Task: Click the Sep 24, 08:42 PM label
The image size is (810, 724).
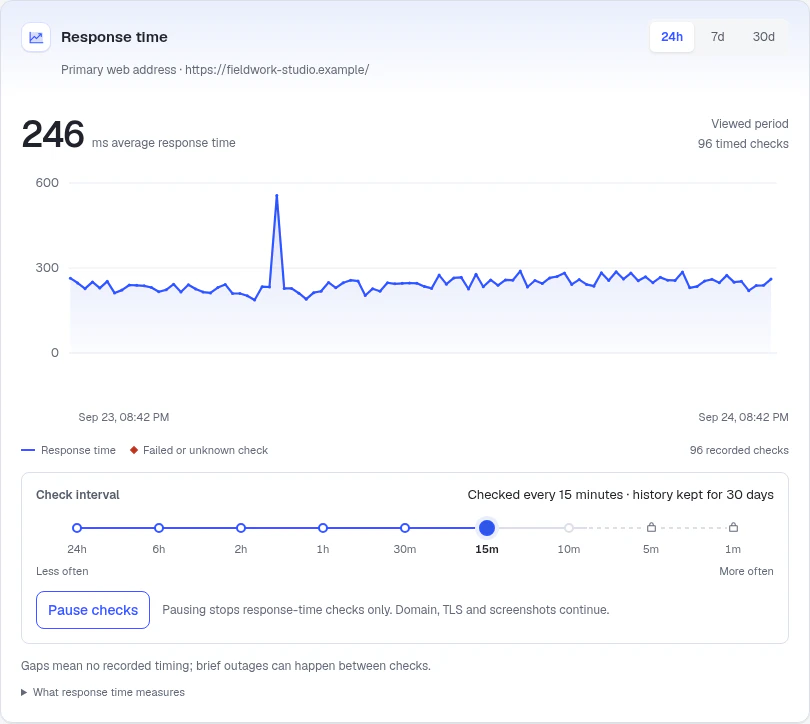Action: (x=743, y=417)
